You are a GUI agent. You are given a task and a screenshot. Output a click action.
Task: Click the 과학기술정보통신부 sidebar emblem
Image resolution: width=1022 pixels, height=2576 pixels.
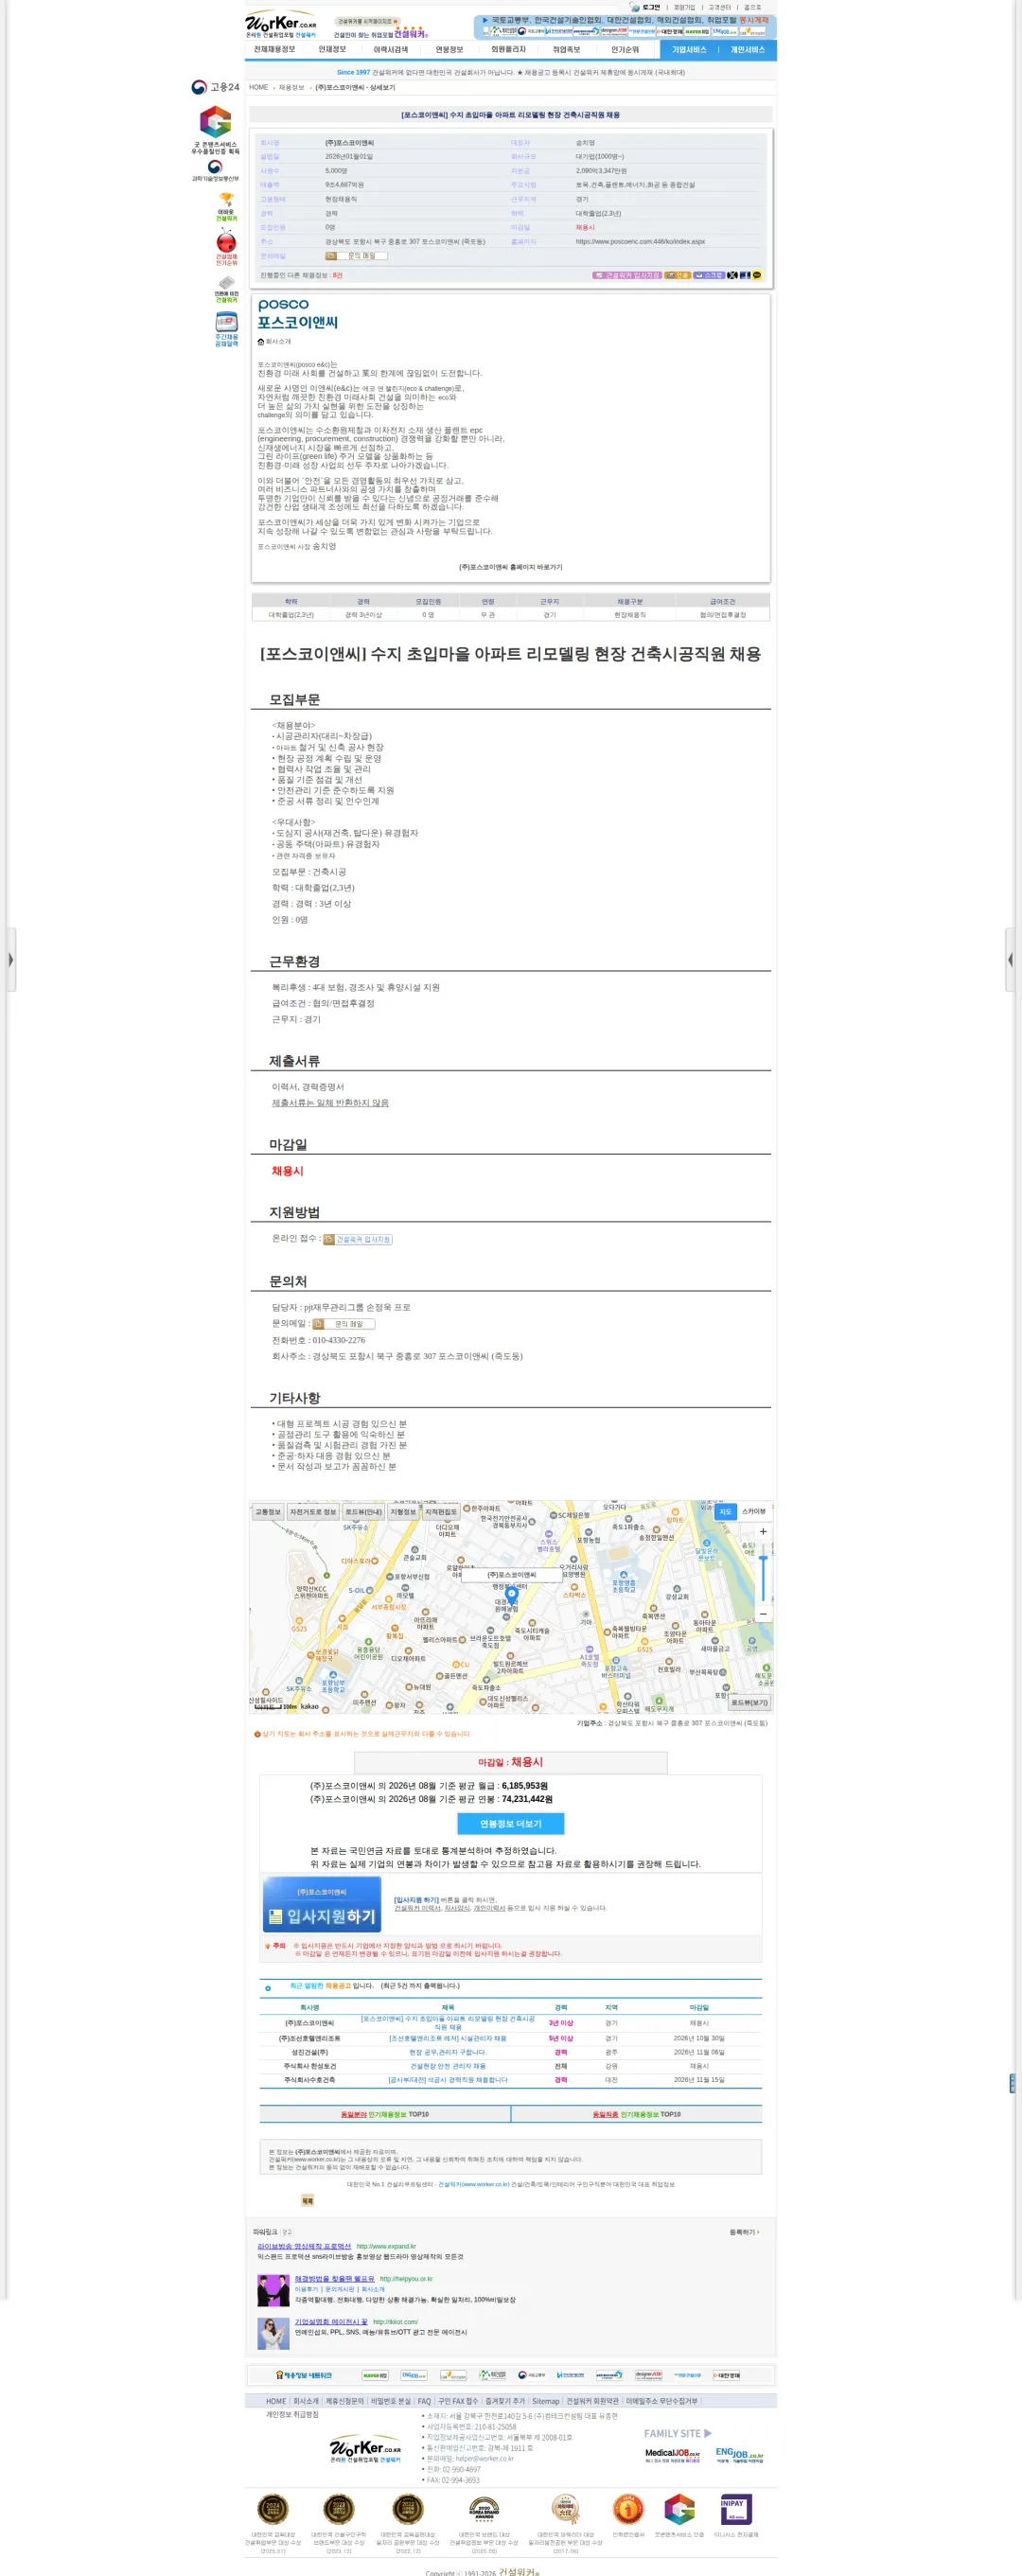[x=215, y=171]
